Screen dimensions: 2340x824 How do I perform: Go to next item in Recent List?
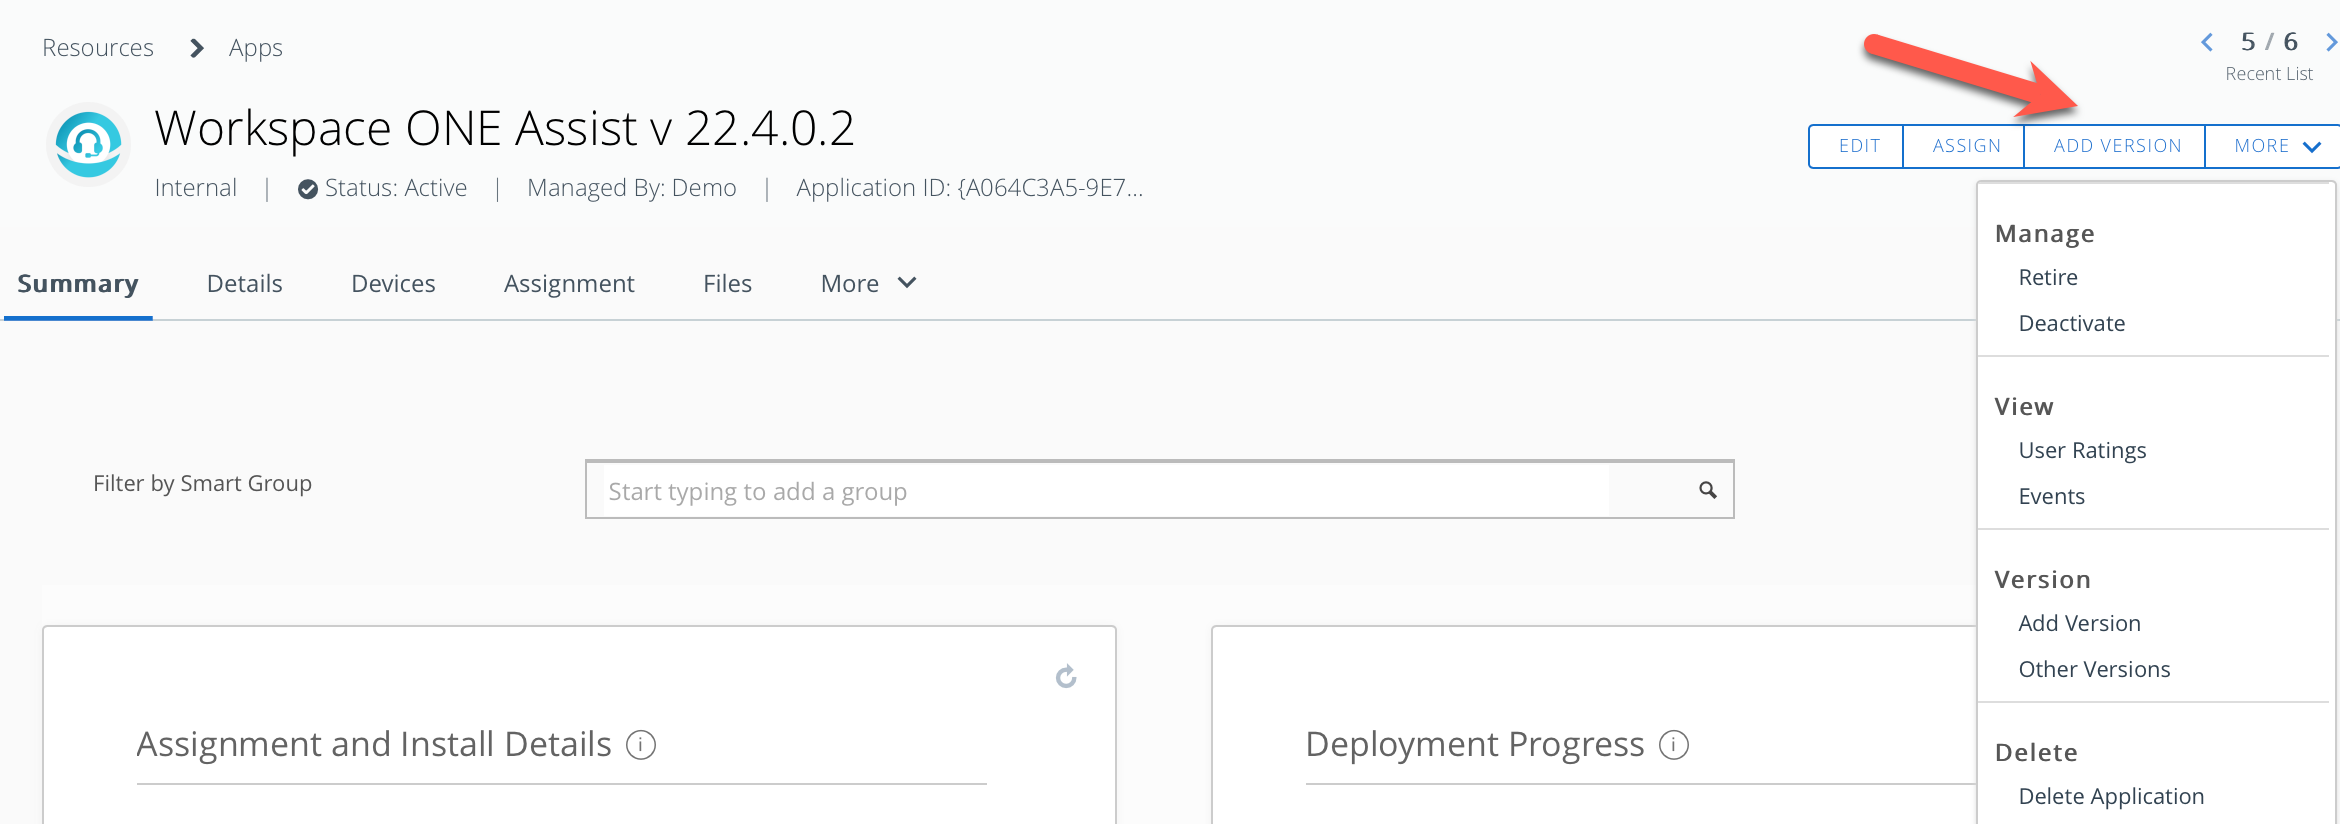coord(2330,42)
